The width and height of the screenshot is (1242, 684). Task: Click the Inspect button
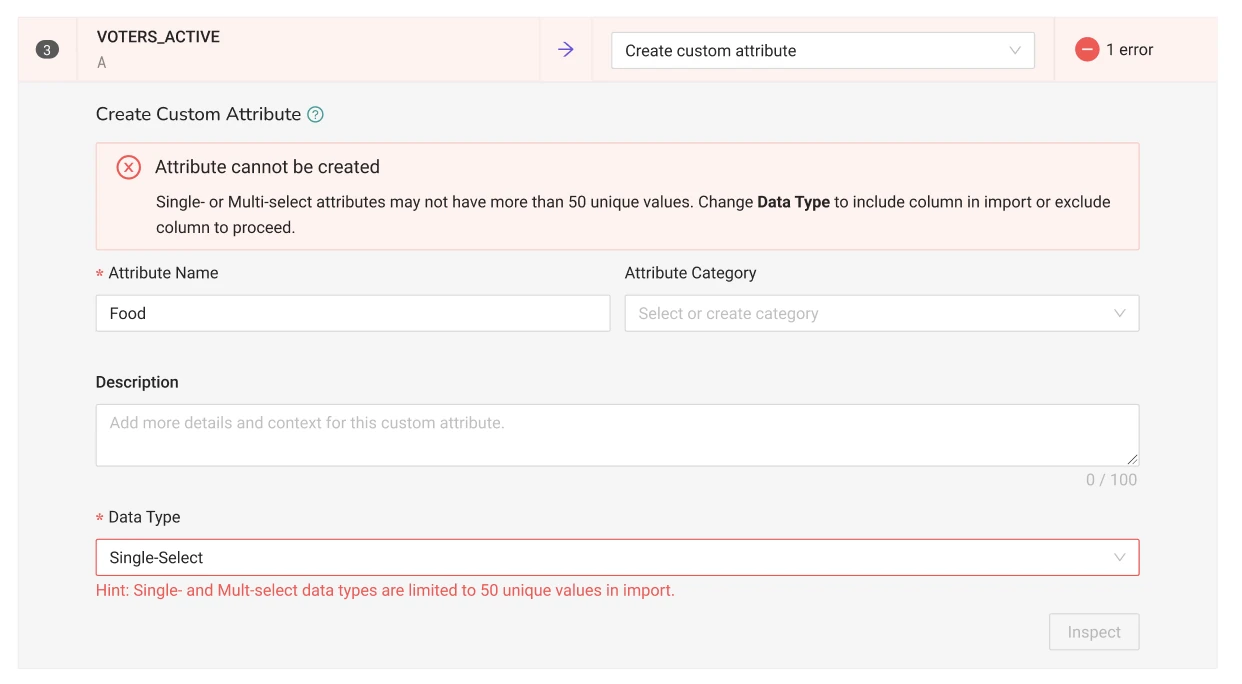click(1094, 632)
